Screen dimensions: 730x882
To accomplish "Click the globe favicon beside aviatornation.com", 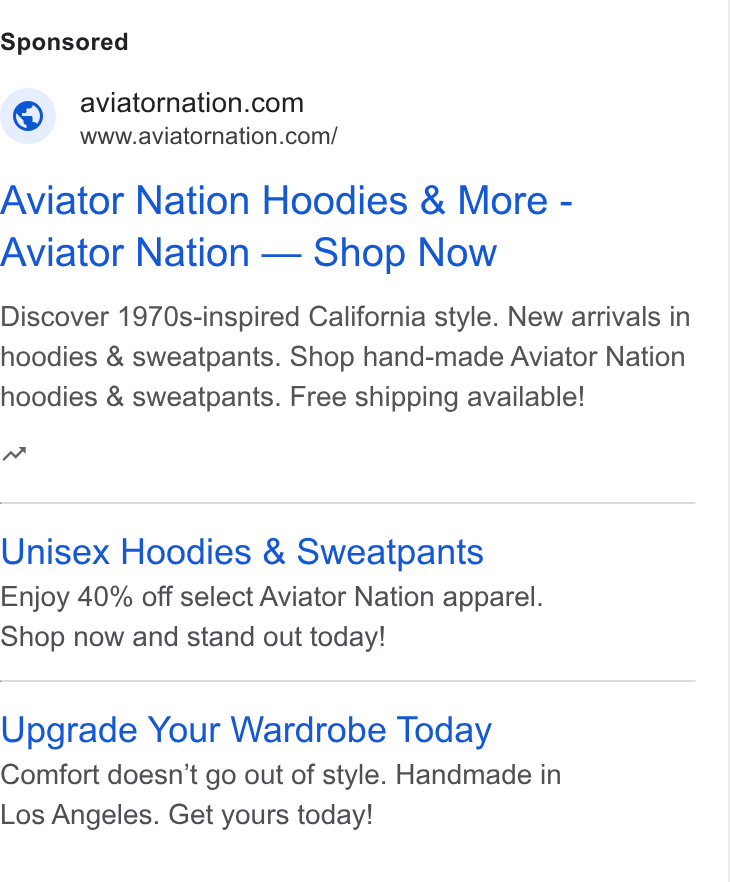I will pos(28,116).
